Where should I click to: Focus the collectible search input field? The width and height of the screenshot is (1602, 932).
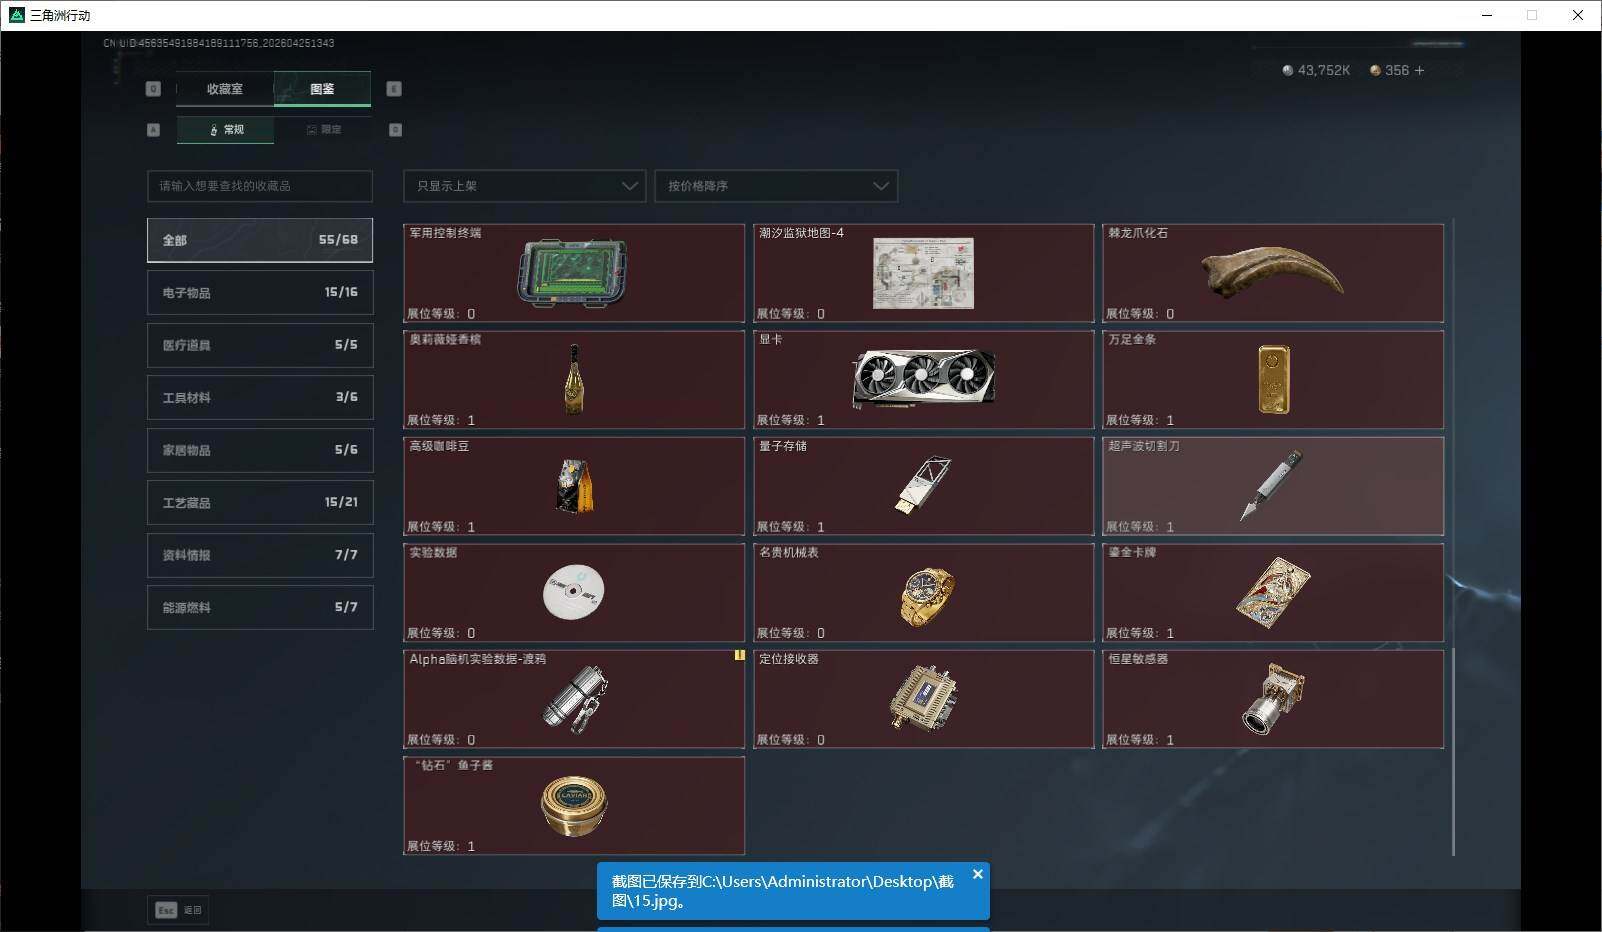coord(260,186)
